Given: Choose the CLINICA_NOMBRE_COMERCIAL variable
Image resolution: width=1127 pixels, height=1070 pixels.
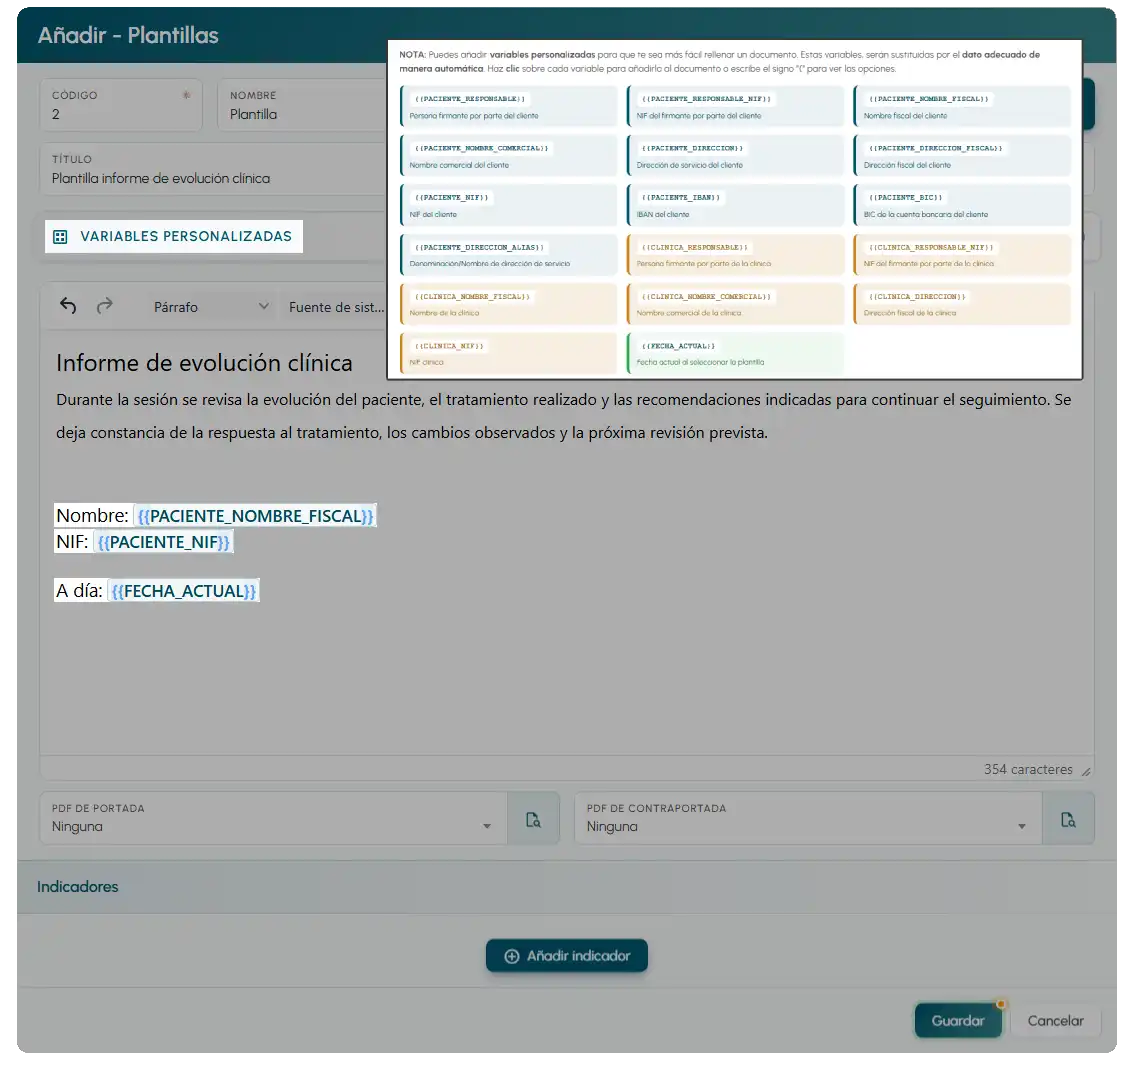Looking at the screenshot, I should [x=735, y=304].
